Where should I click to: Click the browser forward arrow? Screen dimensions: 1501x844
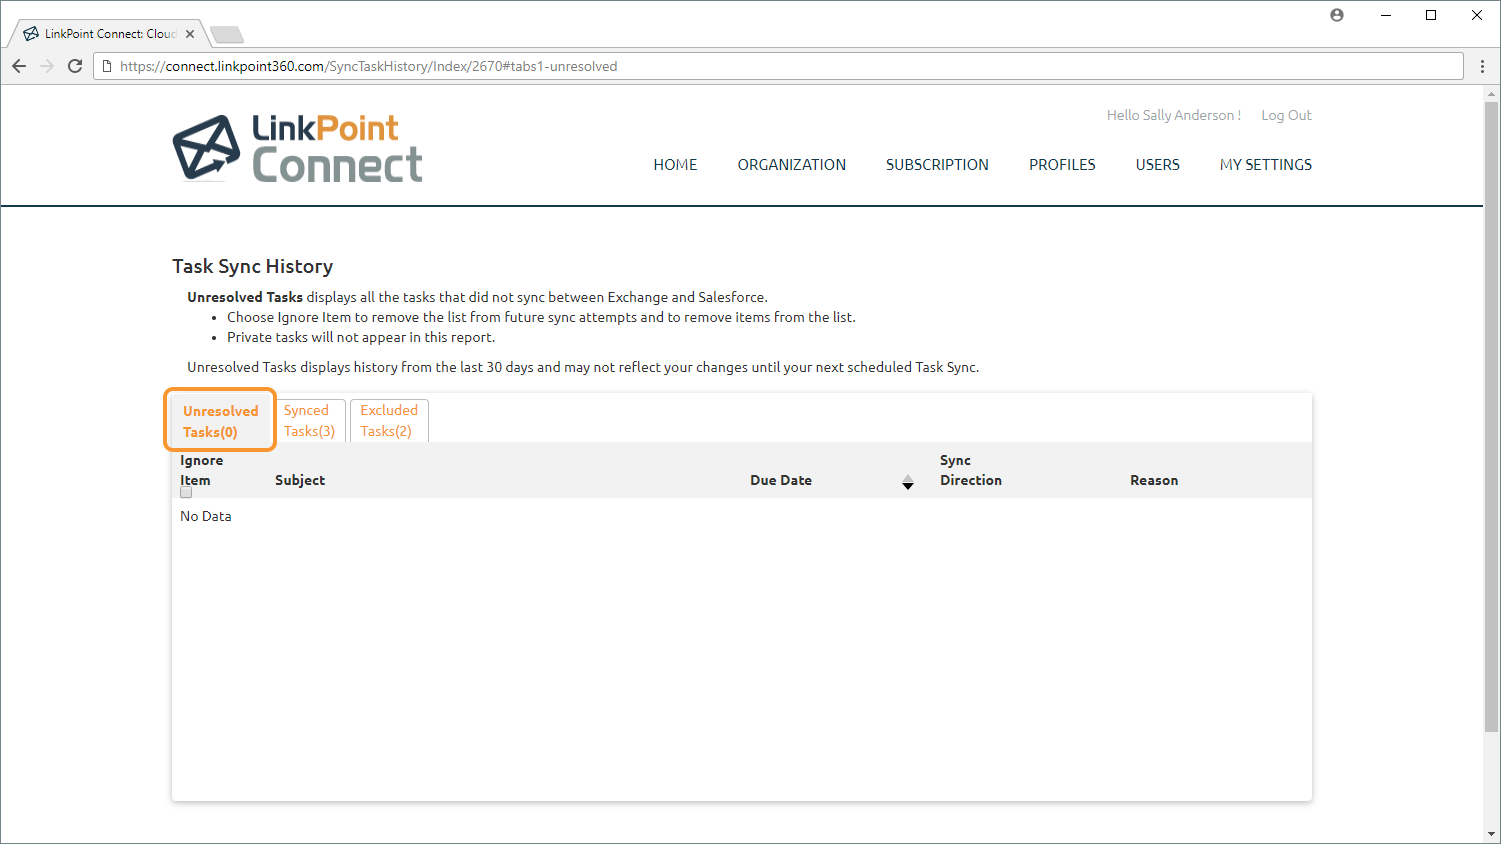click(47, 66)
